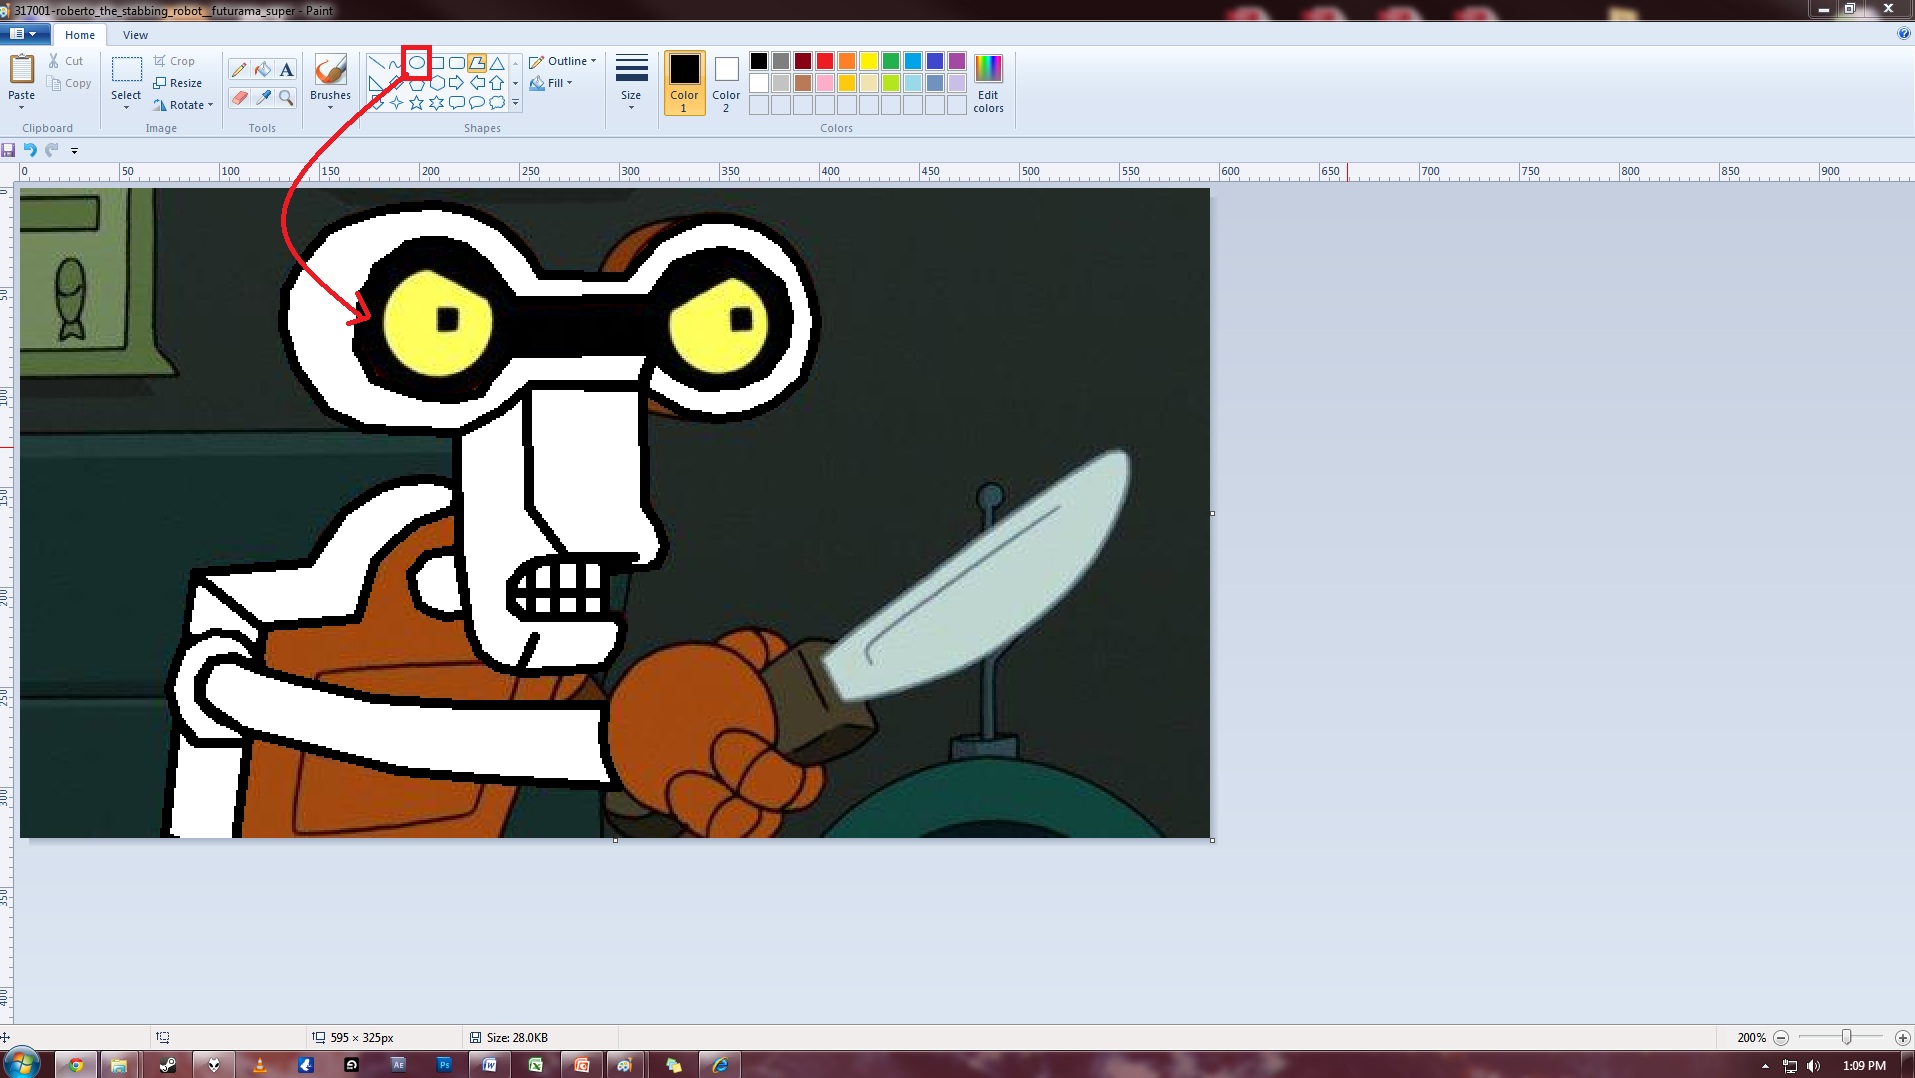1915x1078 pixels.
Task: Open the Windows Start button
Action: point(21,1063)
